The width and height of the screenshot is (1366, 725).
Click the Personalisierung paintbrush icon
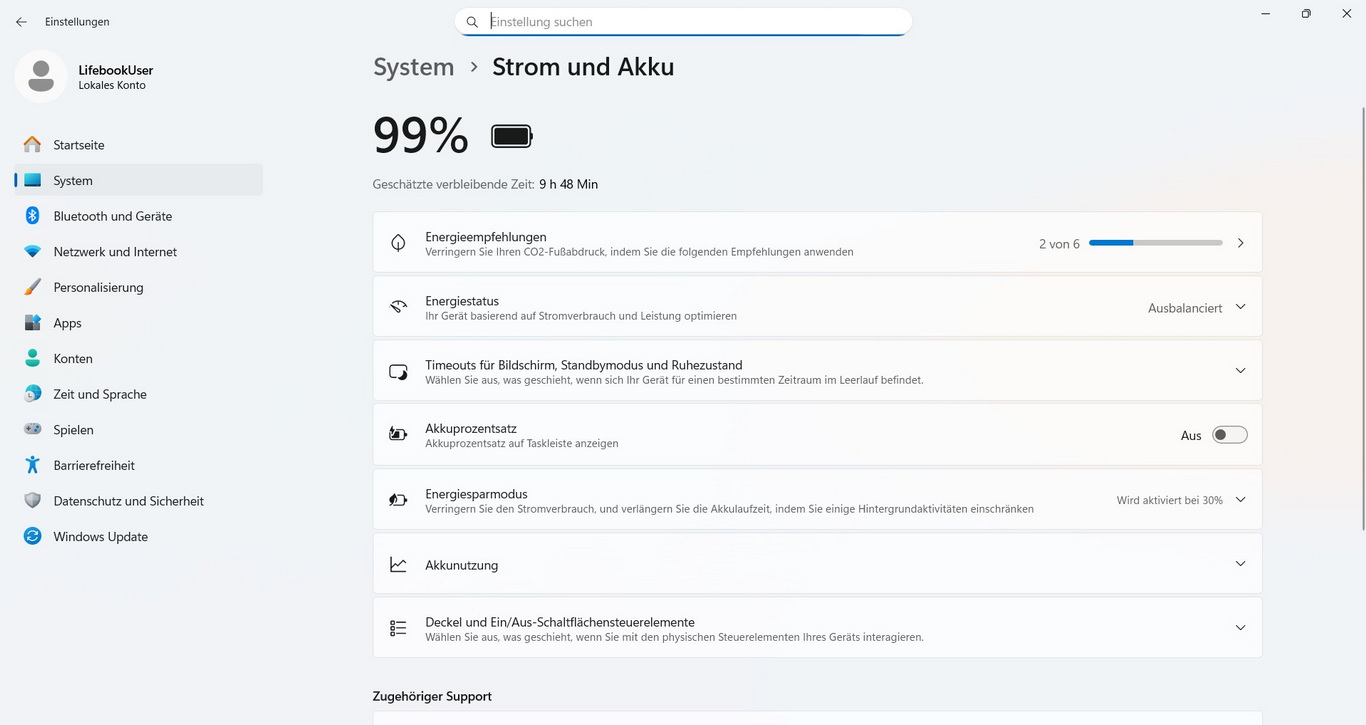point(33,287)
